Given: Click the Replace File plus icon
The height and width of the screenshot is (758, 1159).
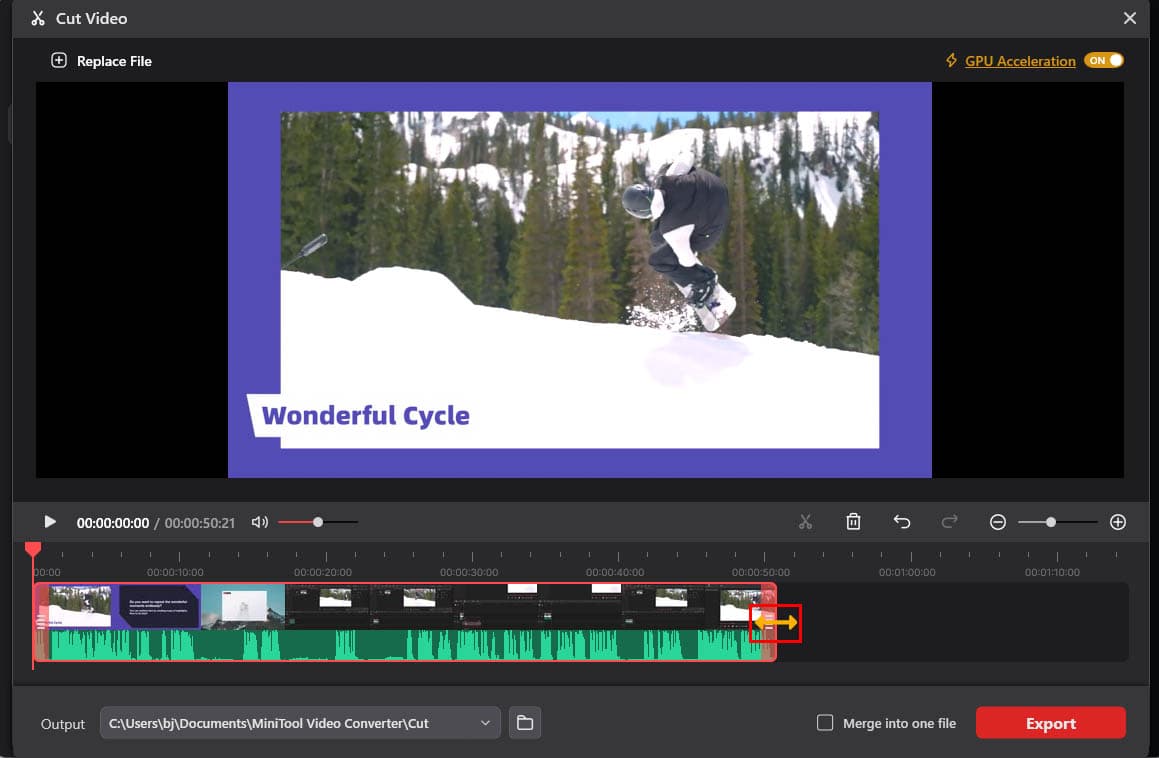Looking at the screenshot, I should pyautogui.click(x=58, y=61).
